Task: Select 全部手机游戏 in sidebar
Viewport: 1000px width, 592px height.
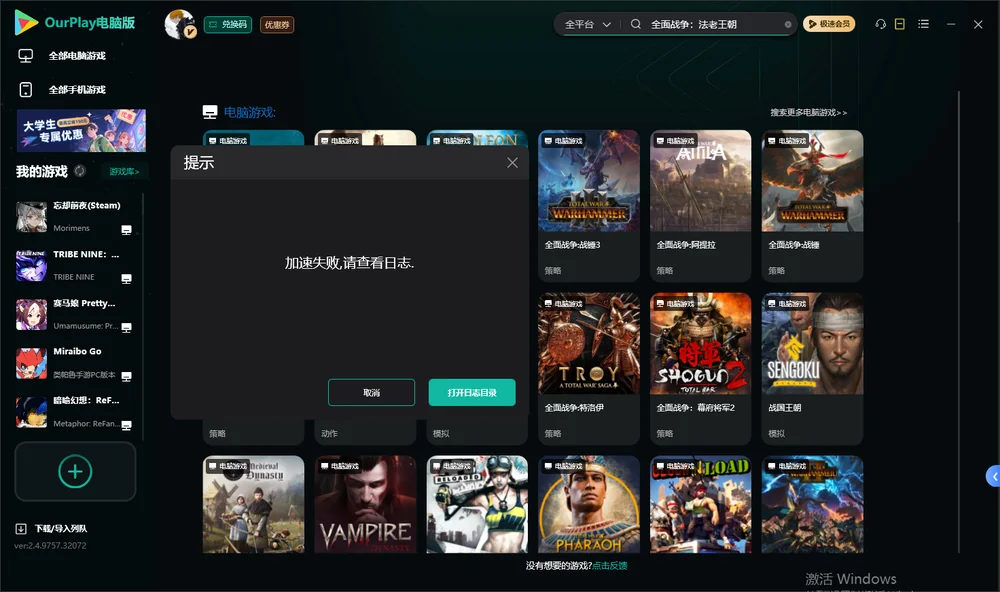Action: point(77,89)
